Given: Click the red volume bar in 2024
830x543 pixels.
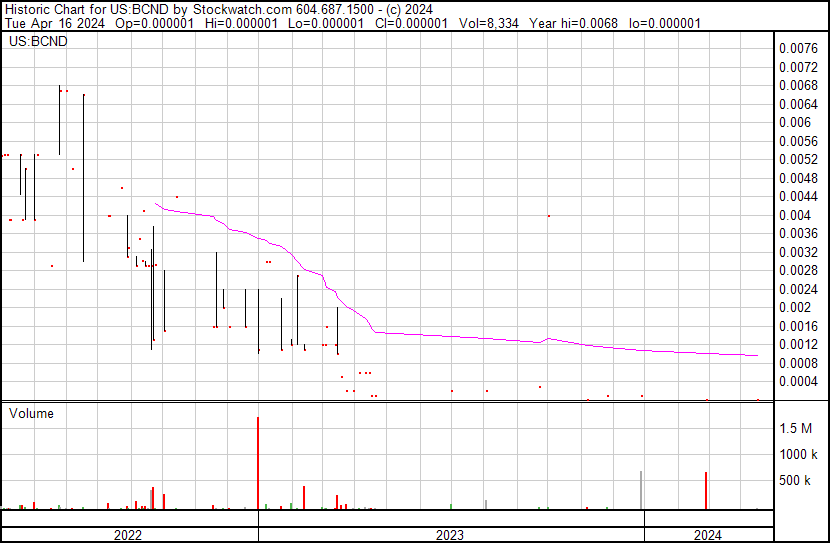Looking at the screenshot, I should pos(706,491).
